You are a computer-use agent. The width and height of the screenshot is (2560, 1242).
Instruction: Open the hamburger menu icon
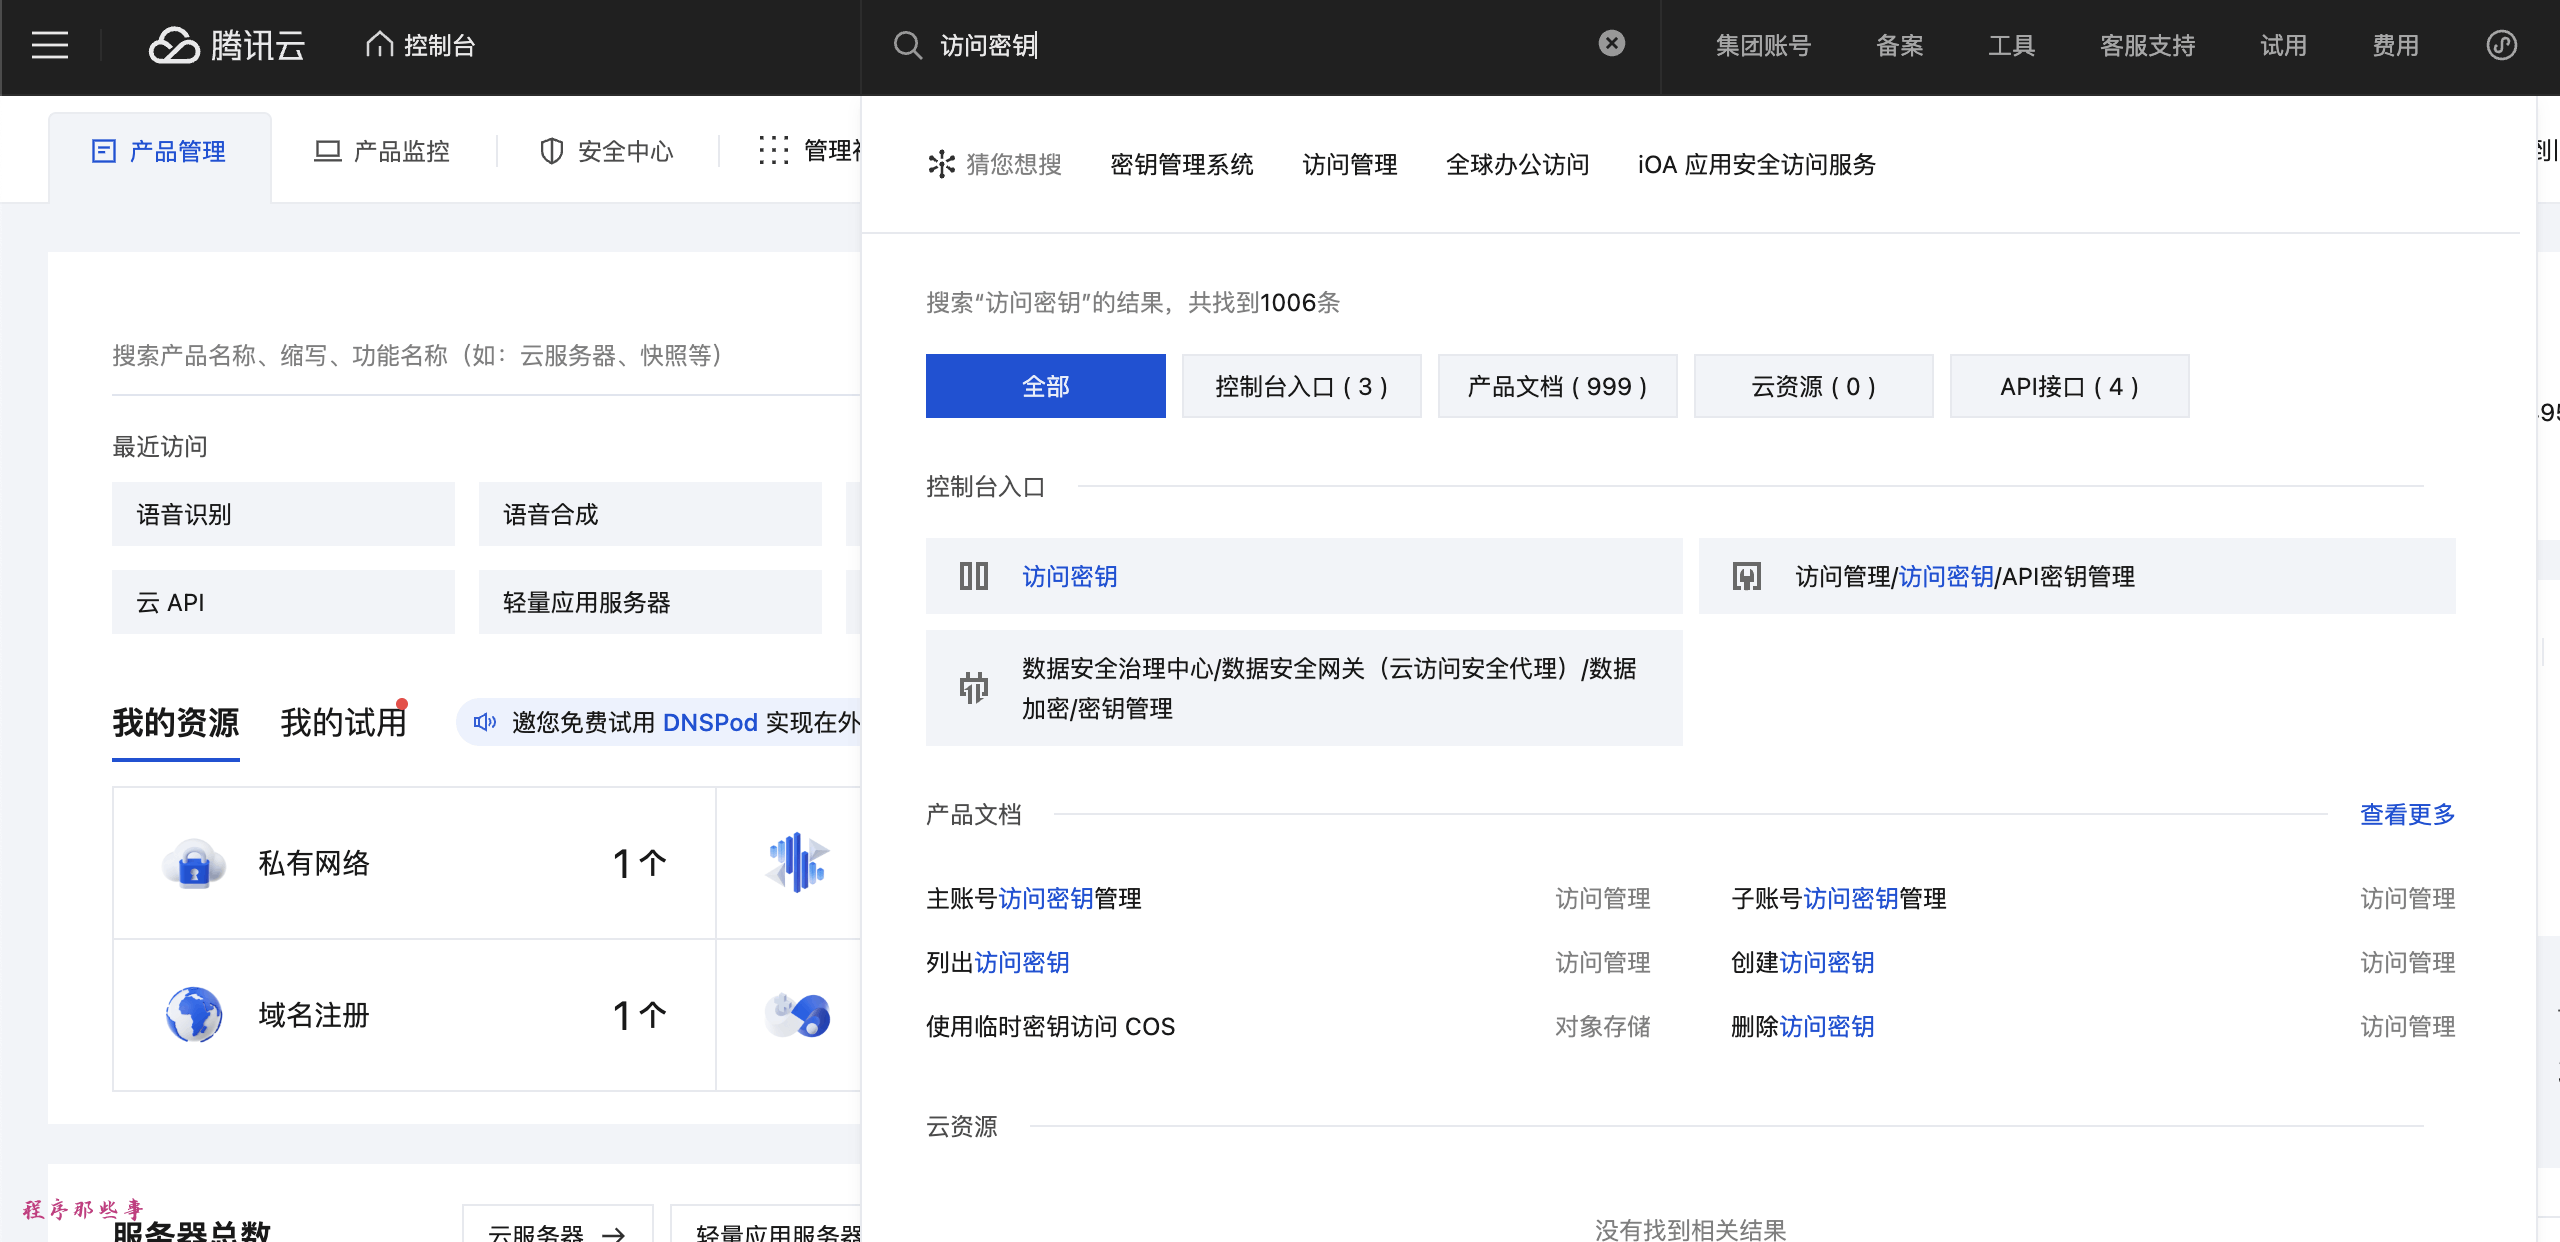coord(50,45)
